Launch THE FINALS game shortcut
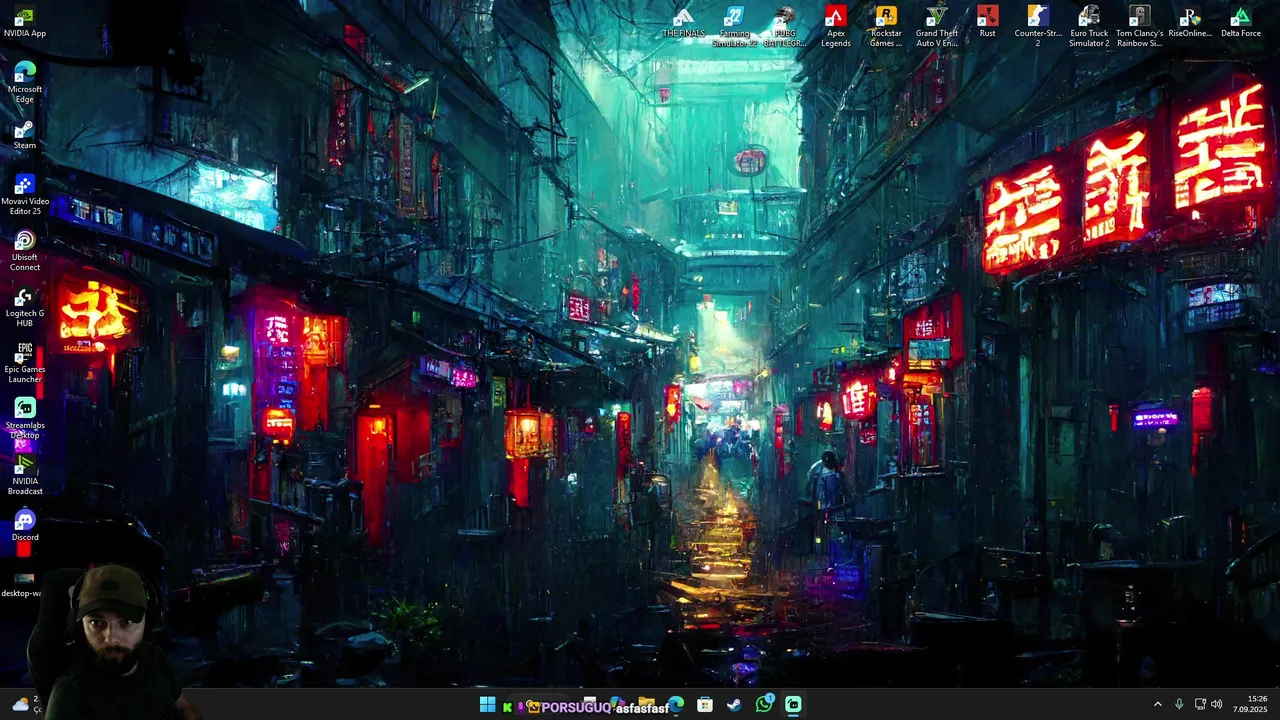The width and height of the screenshot is (1280, 720). pyautogui.click(x=684, y=22)
